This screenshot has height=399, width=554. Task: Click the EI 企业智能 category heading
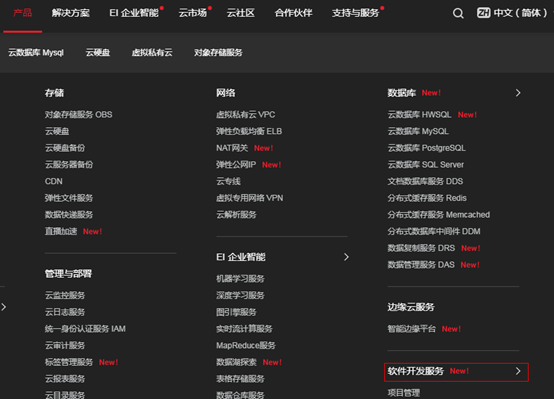click(x=241, y=257)
